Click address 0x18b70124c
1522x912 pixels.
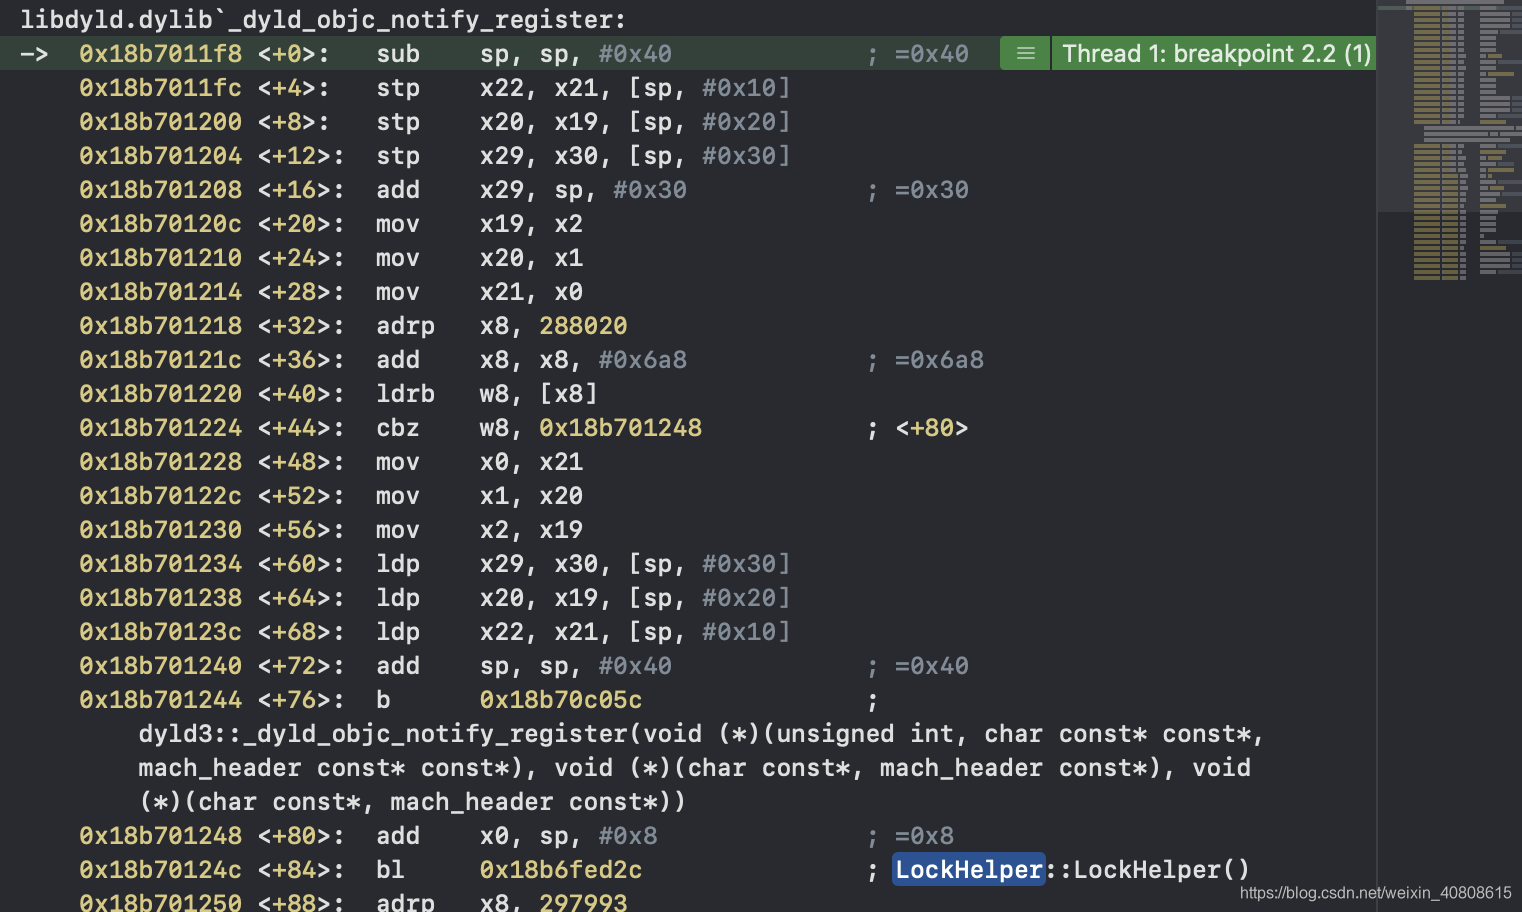(x=160, y=870)
